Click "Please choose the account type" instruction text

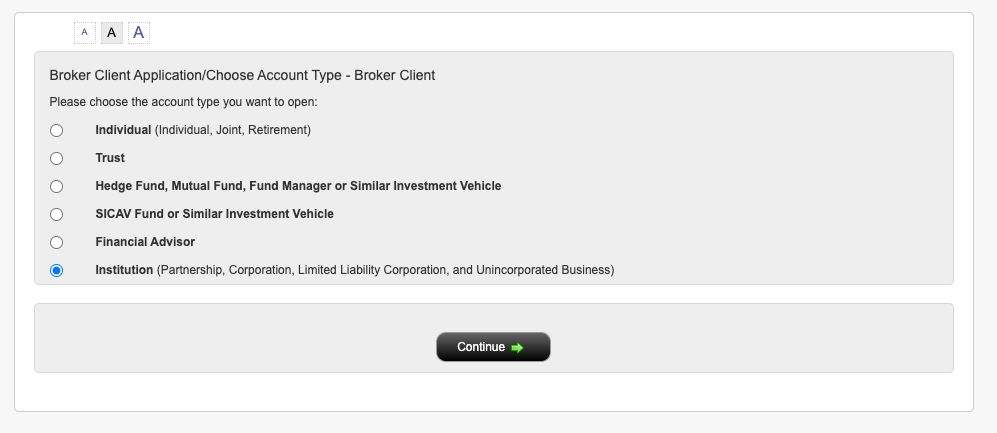183,102
